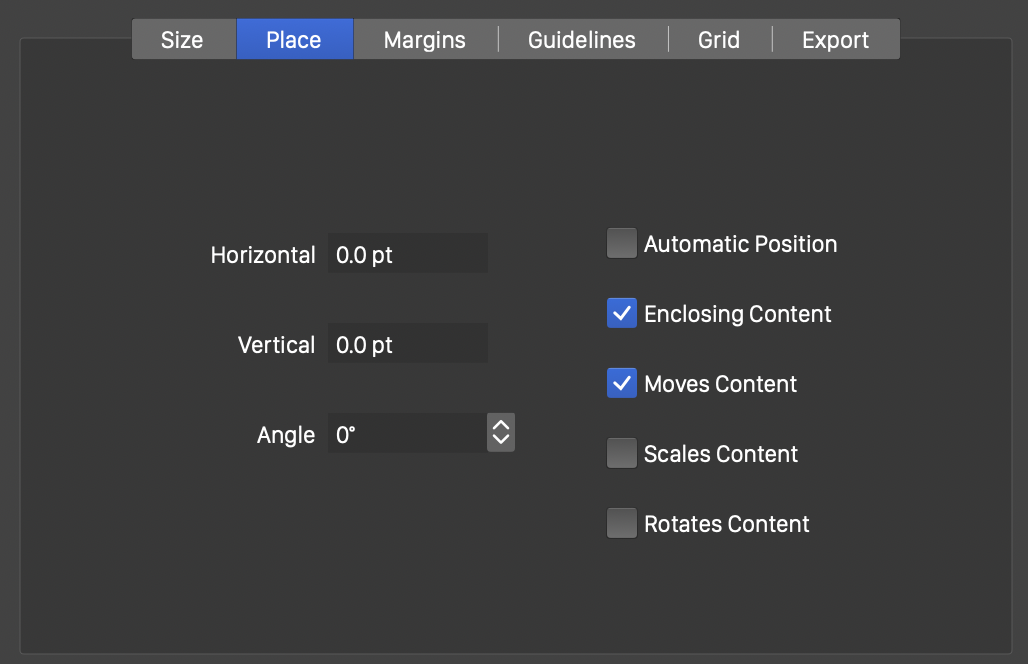1028x664 pixels.
Task: Click the Horizontal field label
Action: point(263,255)
